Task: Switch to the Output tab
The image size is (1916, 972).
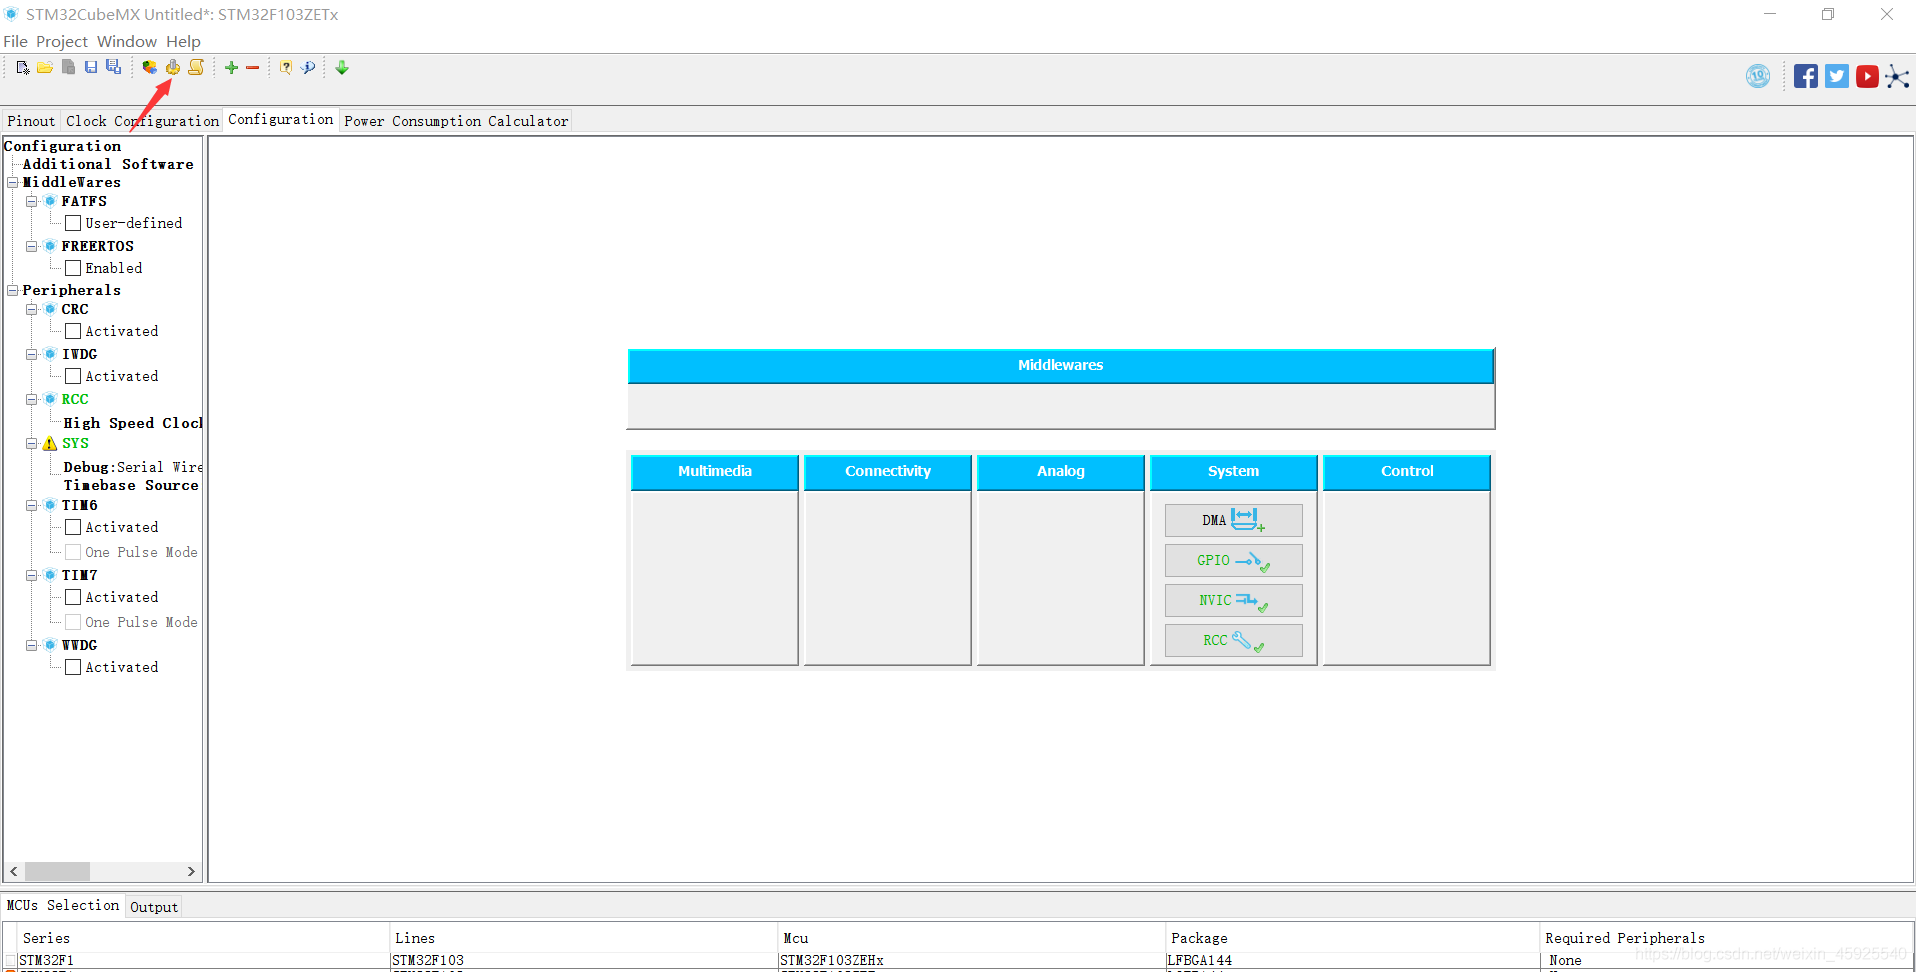Action: (x=154, y=907)
